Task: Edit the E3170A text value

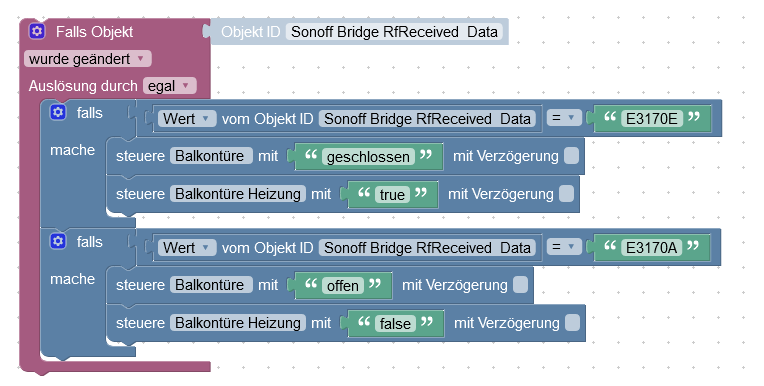Action: [651, 248]
